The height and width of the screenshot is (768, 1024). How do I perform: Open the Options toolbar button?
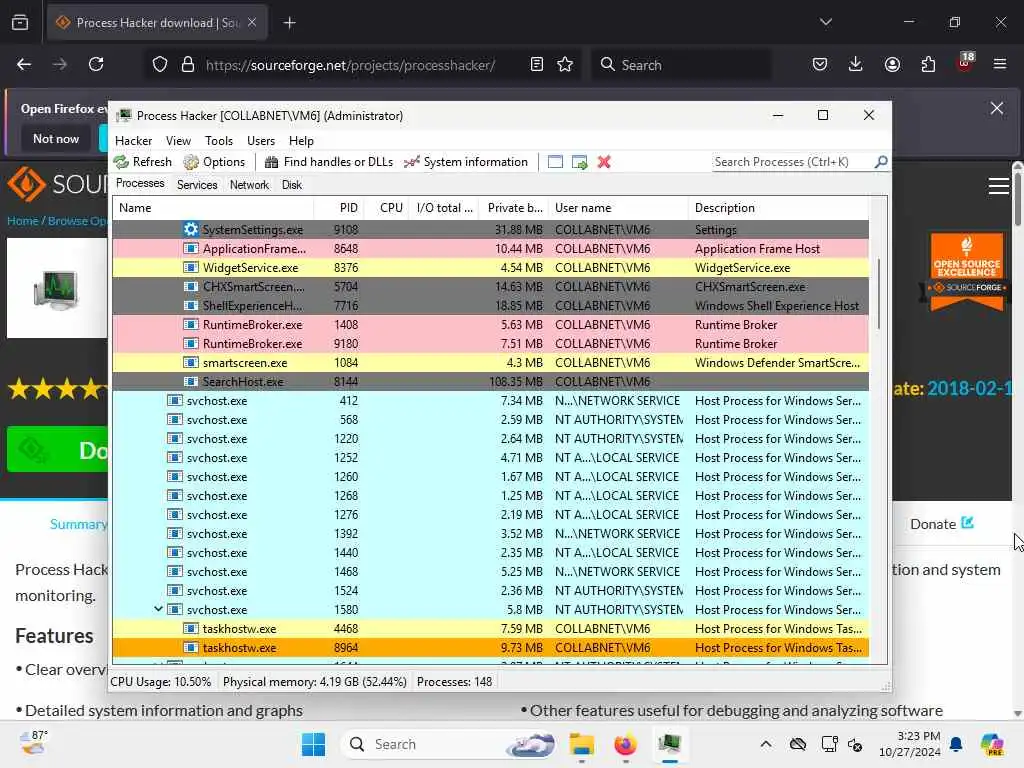click(214, 162)
